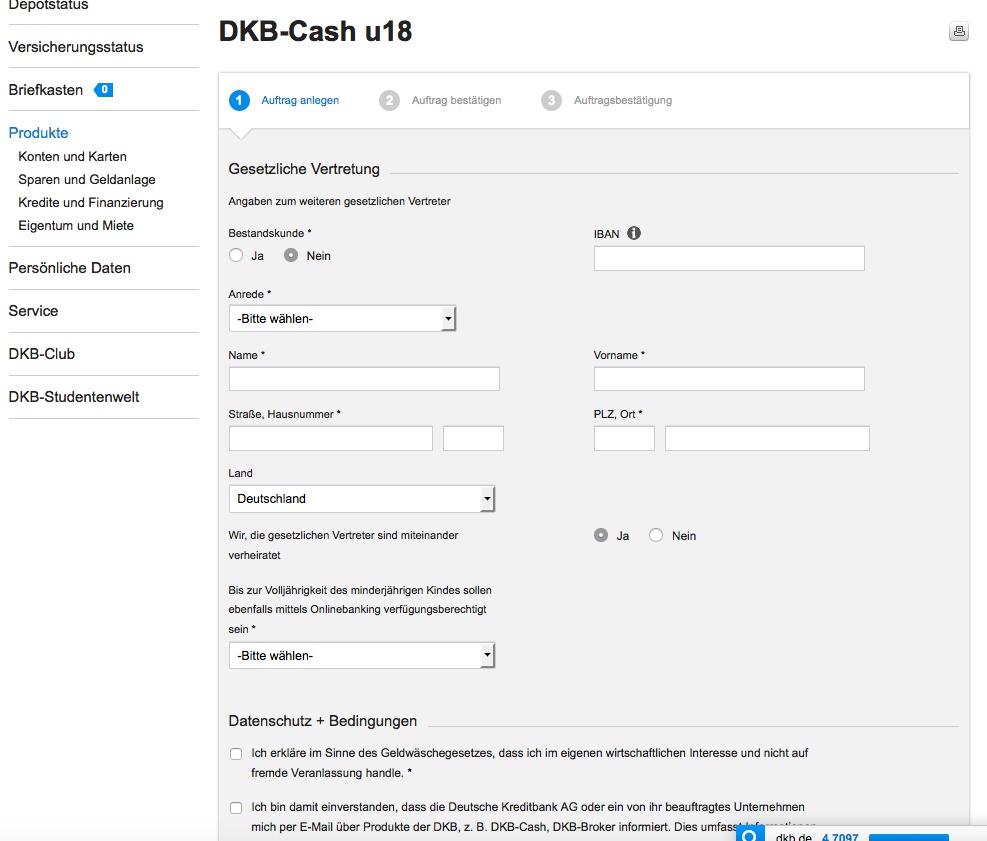Open DKB-Studentenwelt in the sidebar

(74, 397)
